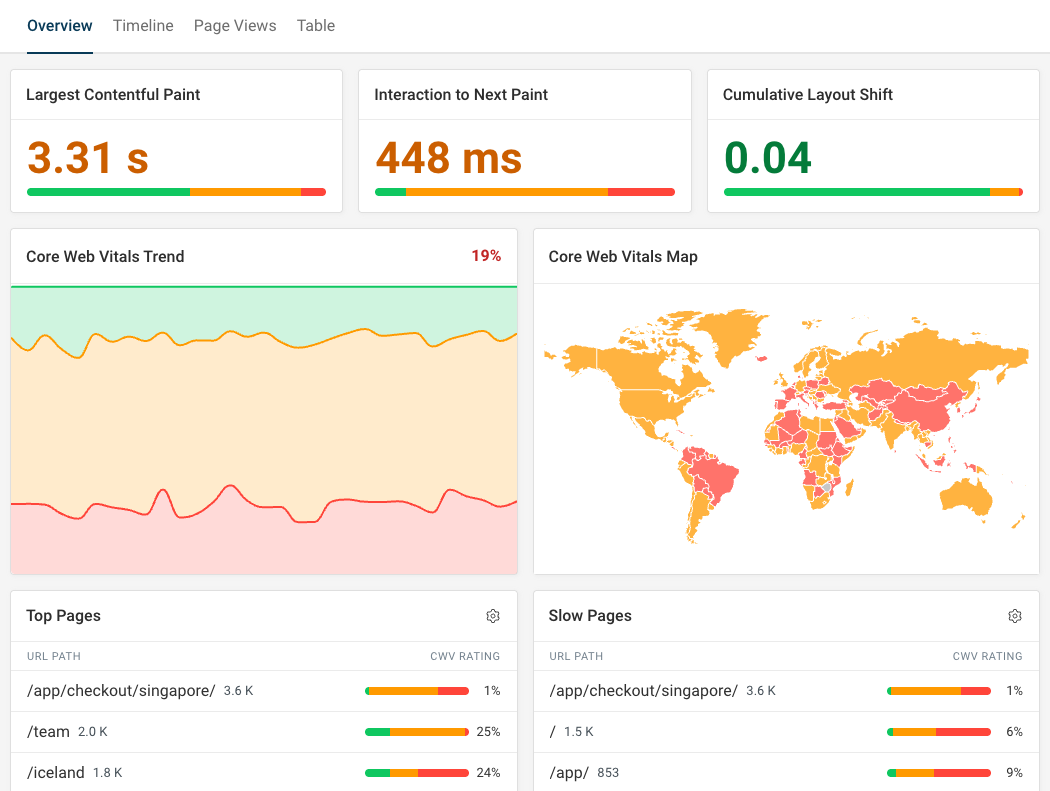The image size is (1050, 791).
Task: Click the 19% trend percentage indicator
Action: coord(486,256)
